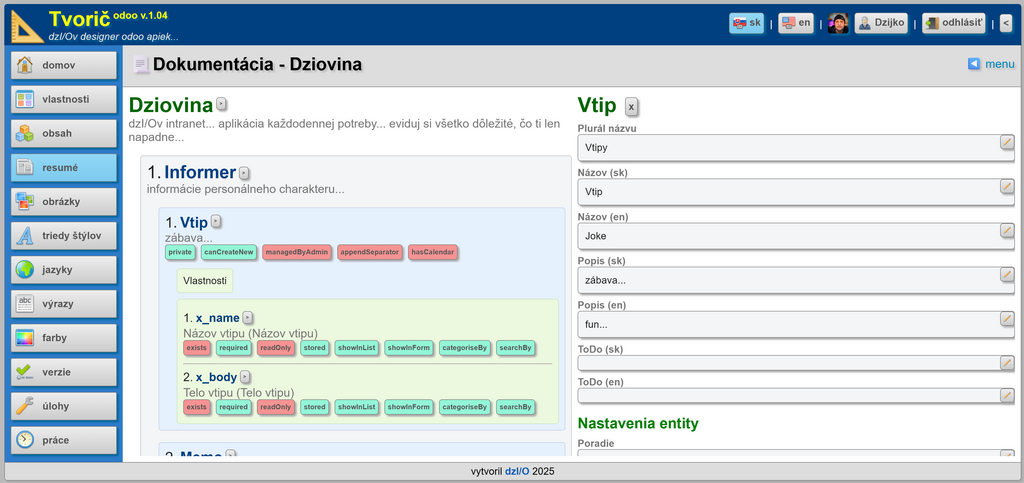Viewport: 1024px width, 483px height.
Task: Click the edit pencil on Názov (en)
Action: coord(1007,231)
